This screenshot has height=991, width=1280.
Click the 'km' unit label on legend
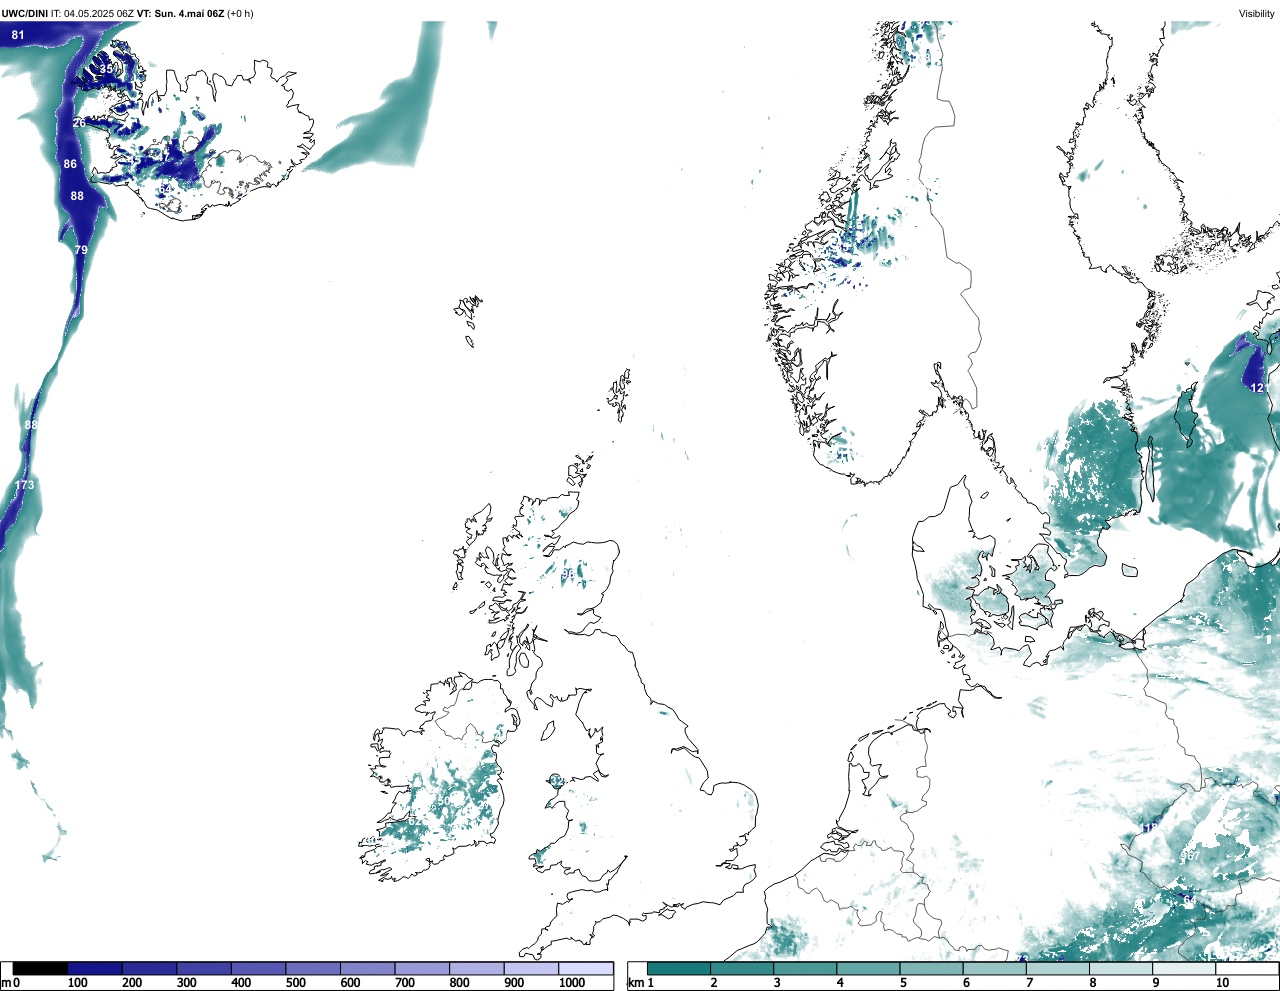[635, 983]
